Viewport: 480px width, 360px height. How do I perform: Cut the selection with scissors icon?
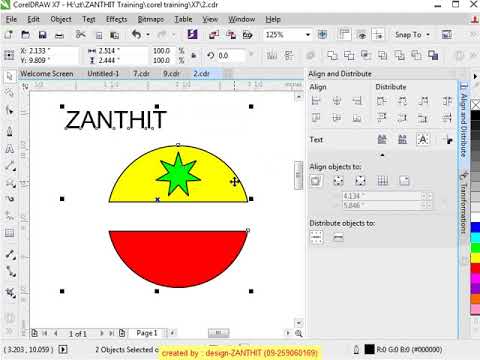tap(80, 34)
